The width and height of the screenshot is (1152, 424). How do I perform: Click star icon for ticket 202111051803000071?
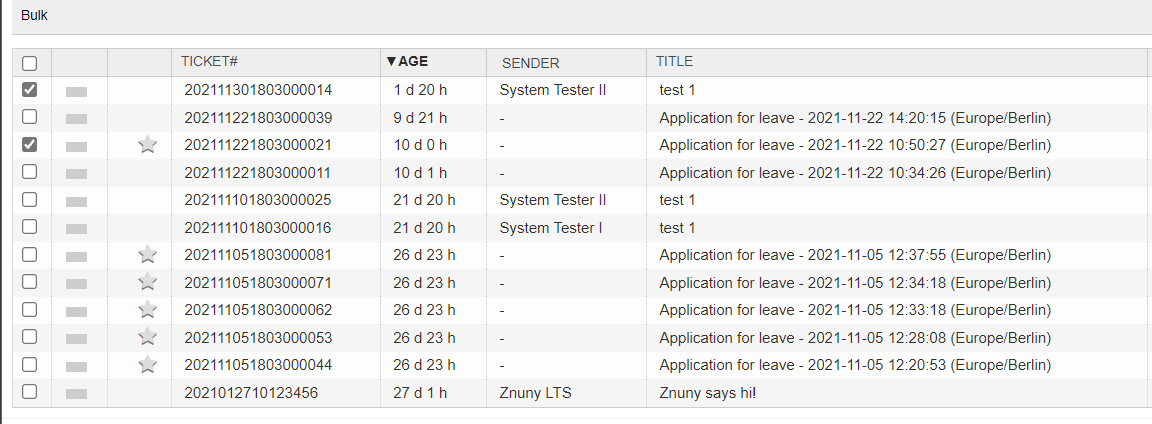pos(148,282)
